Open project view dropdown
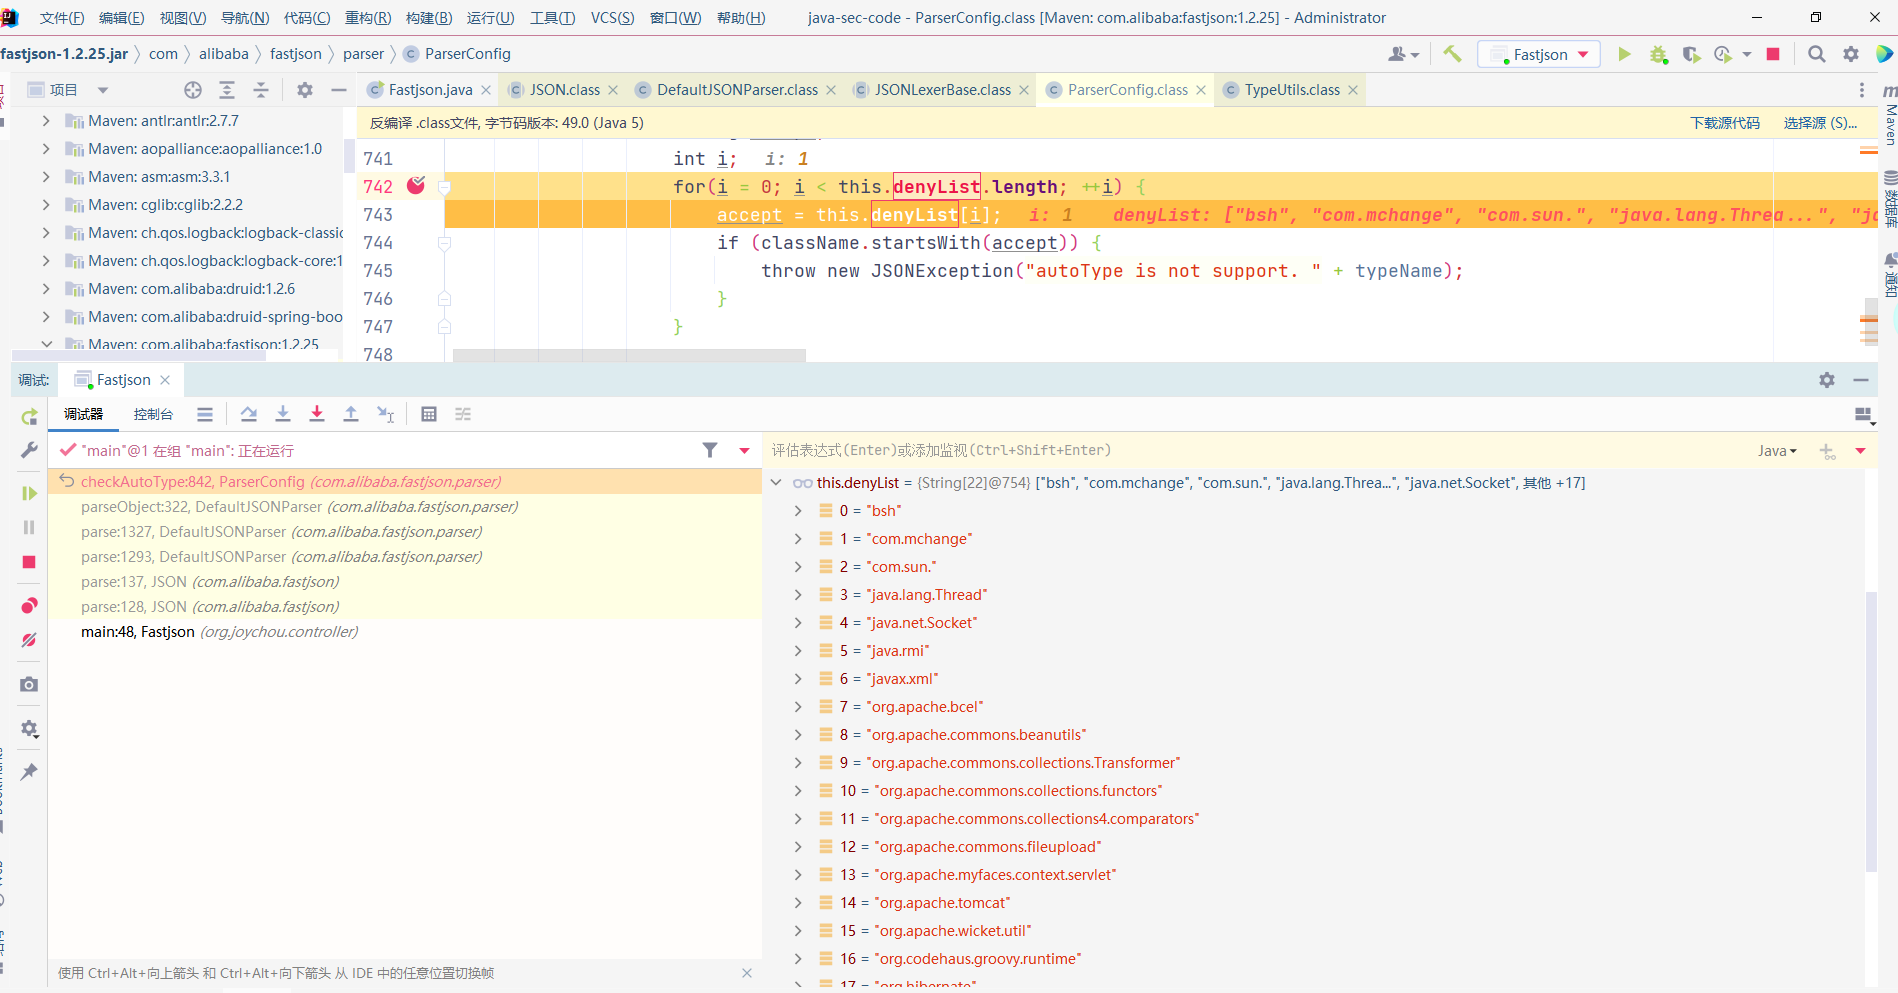Image resolution: width=1898 pixels, height=993 pixels. pos(102,90)
